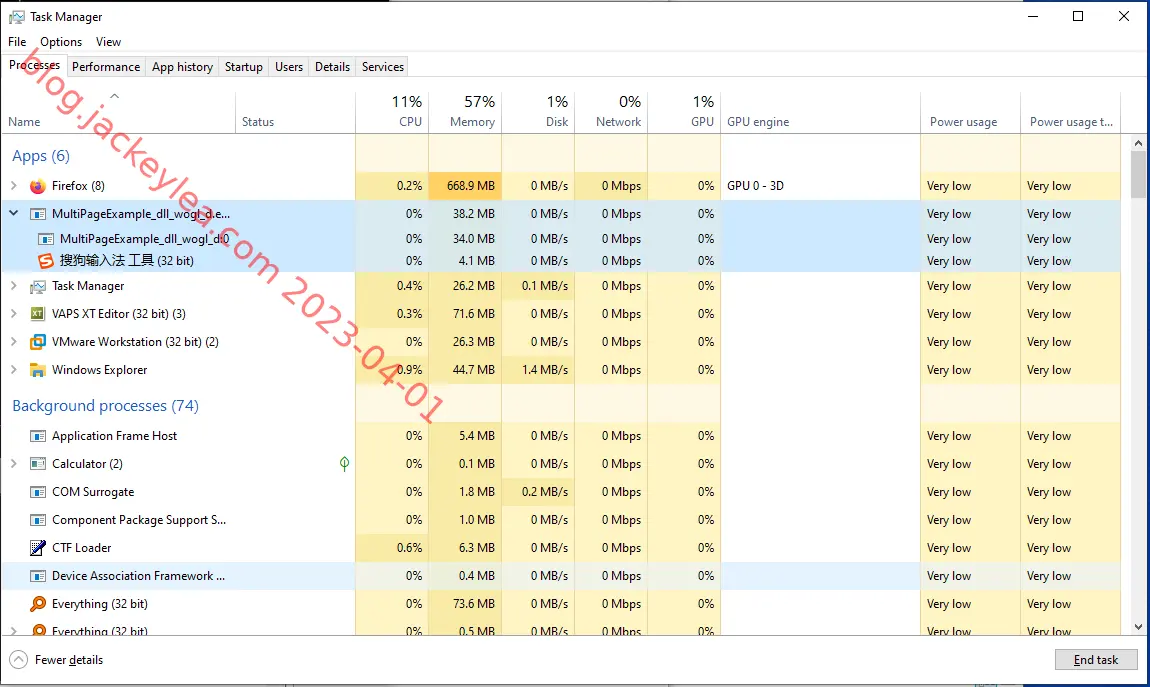1150x687 pixels.
Task: Click the green leaf suspended icon for Calculator
Action: (344, 463)
